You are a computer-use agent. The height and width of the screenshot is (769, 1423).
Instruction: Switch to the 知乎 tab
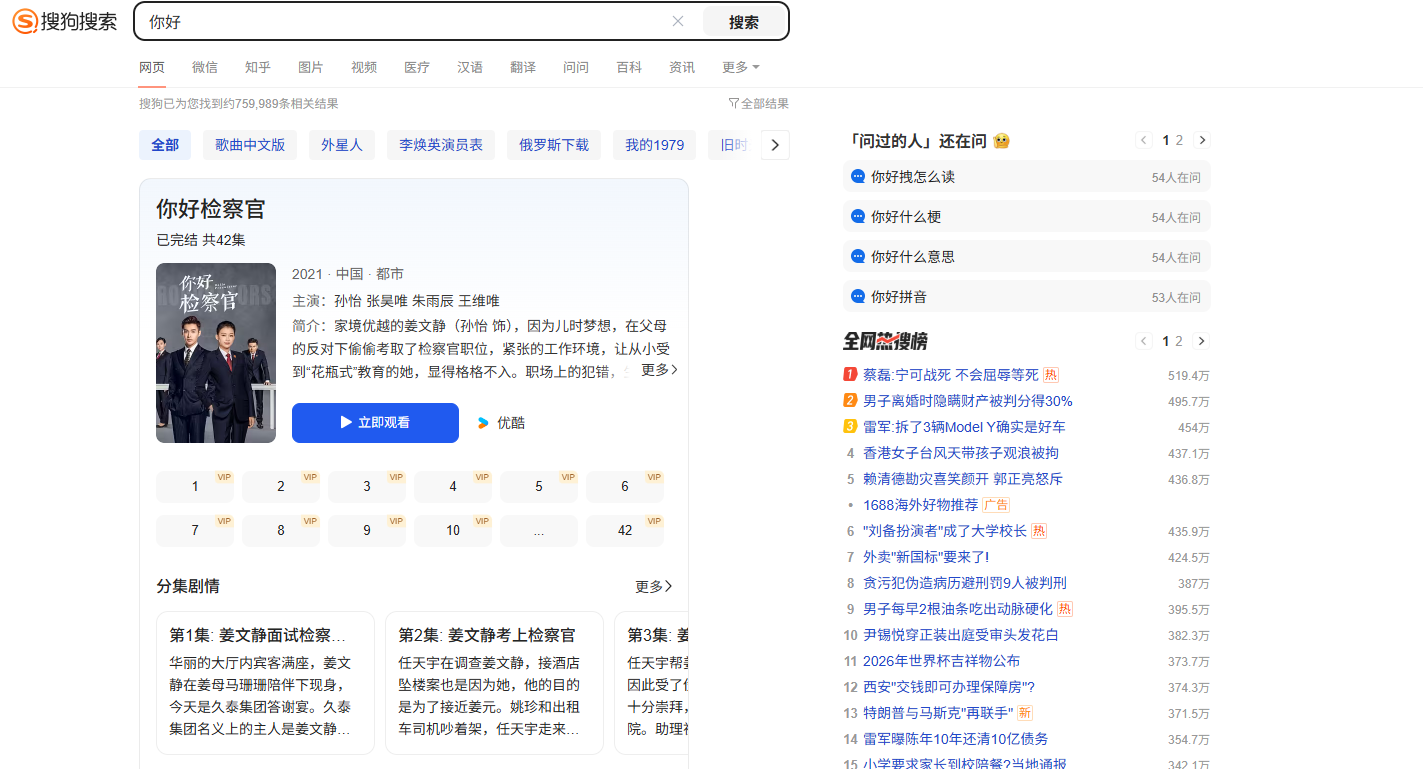click(x=257, y=67)
